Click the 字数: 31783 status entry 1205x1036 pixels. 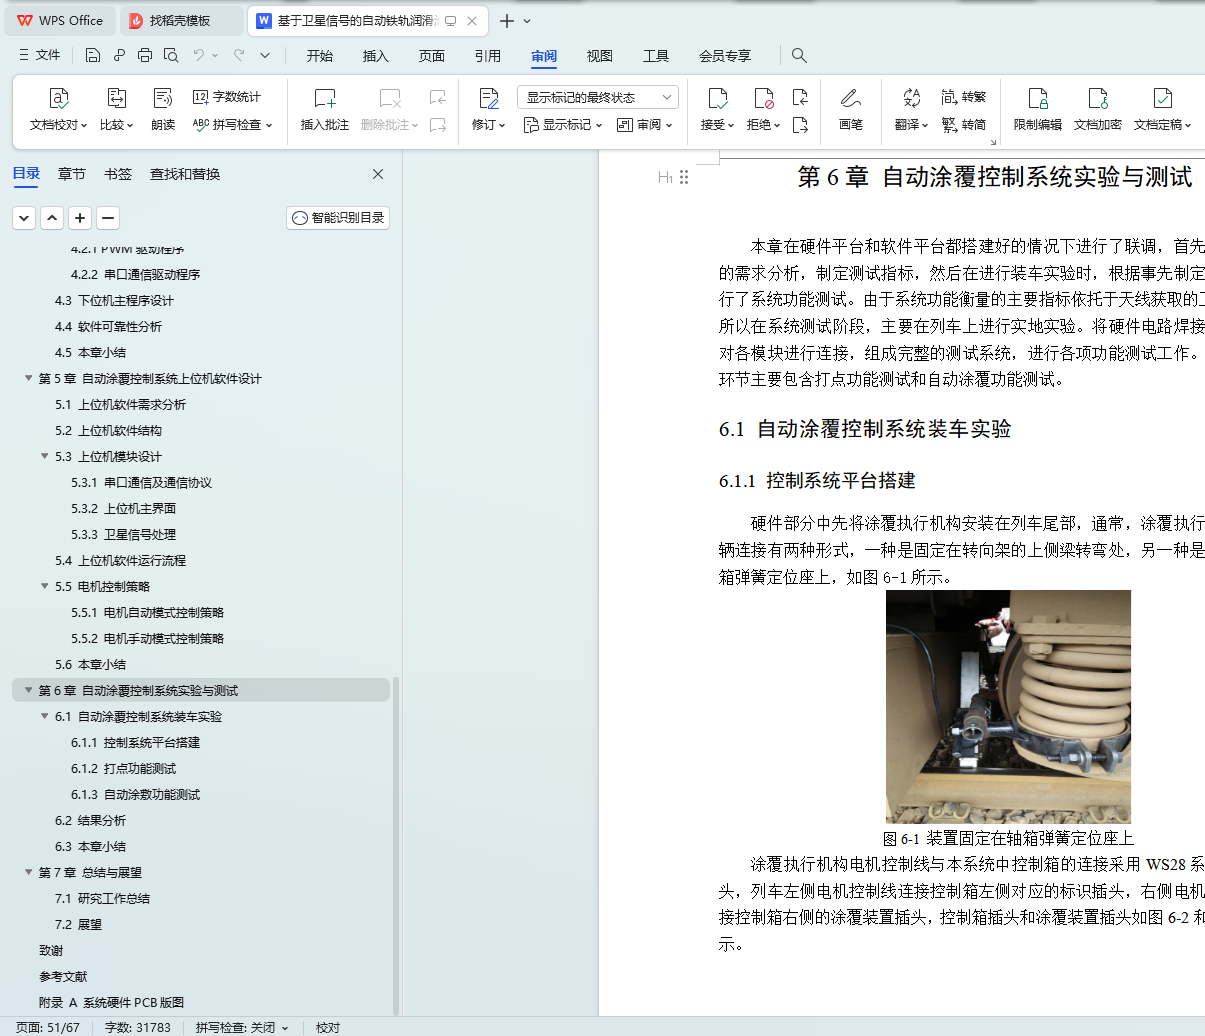(138, 1027)
